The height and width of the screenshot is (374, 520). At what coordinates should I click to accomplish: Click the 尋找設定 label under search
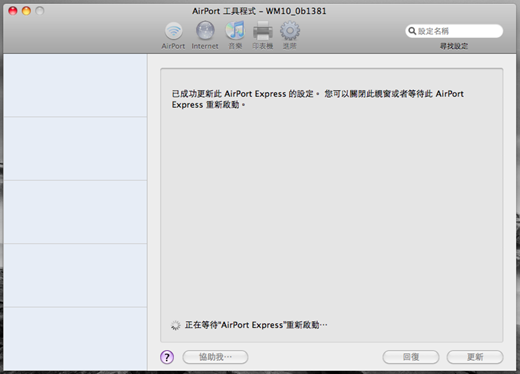454,46
